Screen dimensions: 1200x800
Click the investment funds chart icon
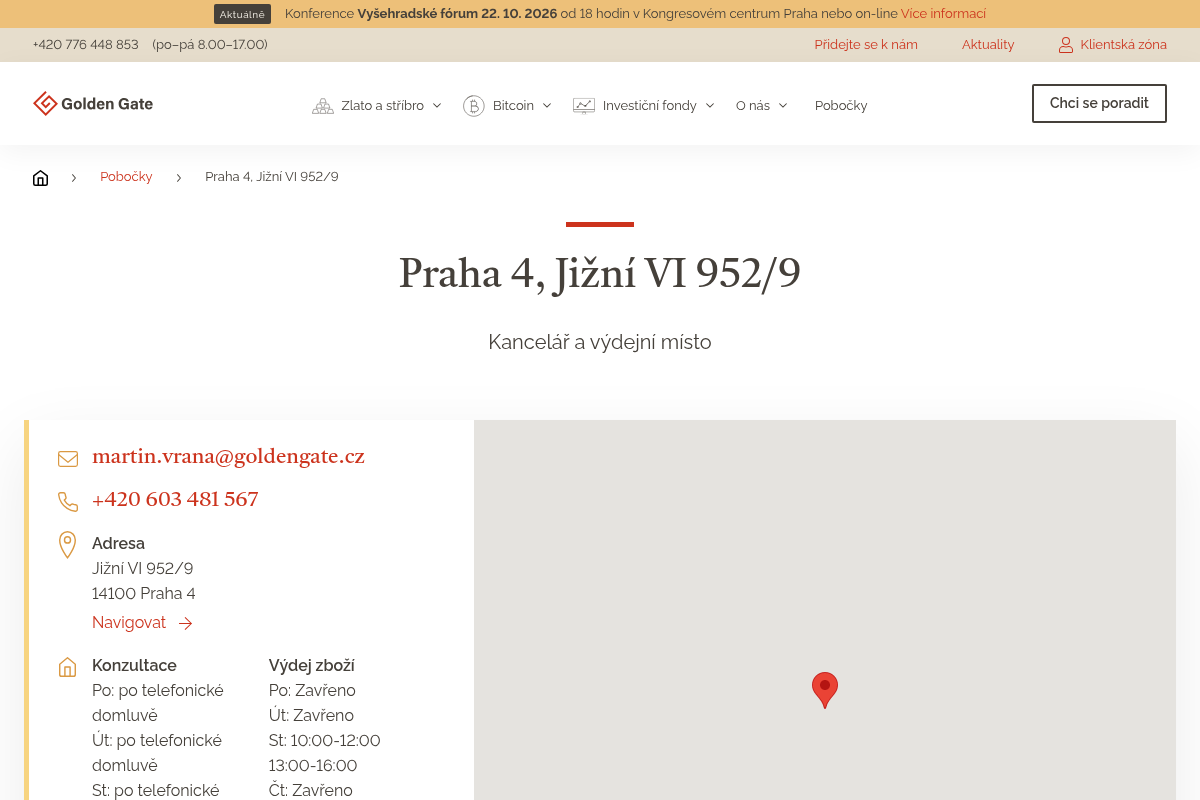pyautogui.click(x=584, y=105)
